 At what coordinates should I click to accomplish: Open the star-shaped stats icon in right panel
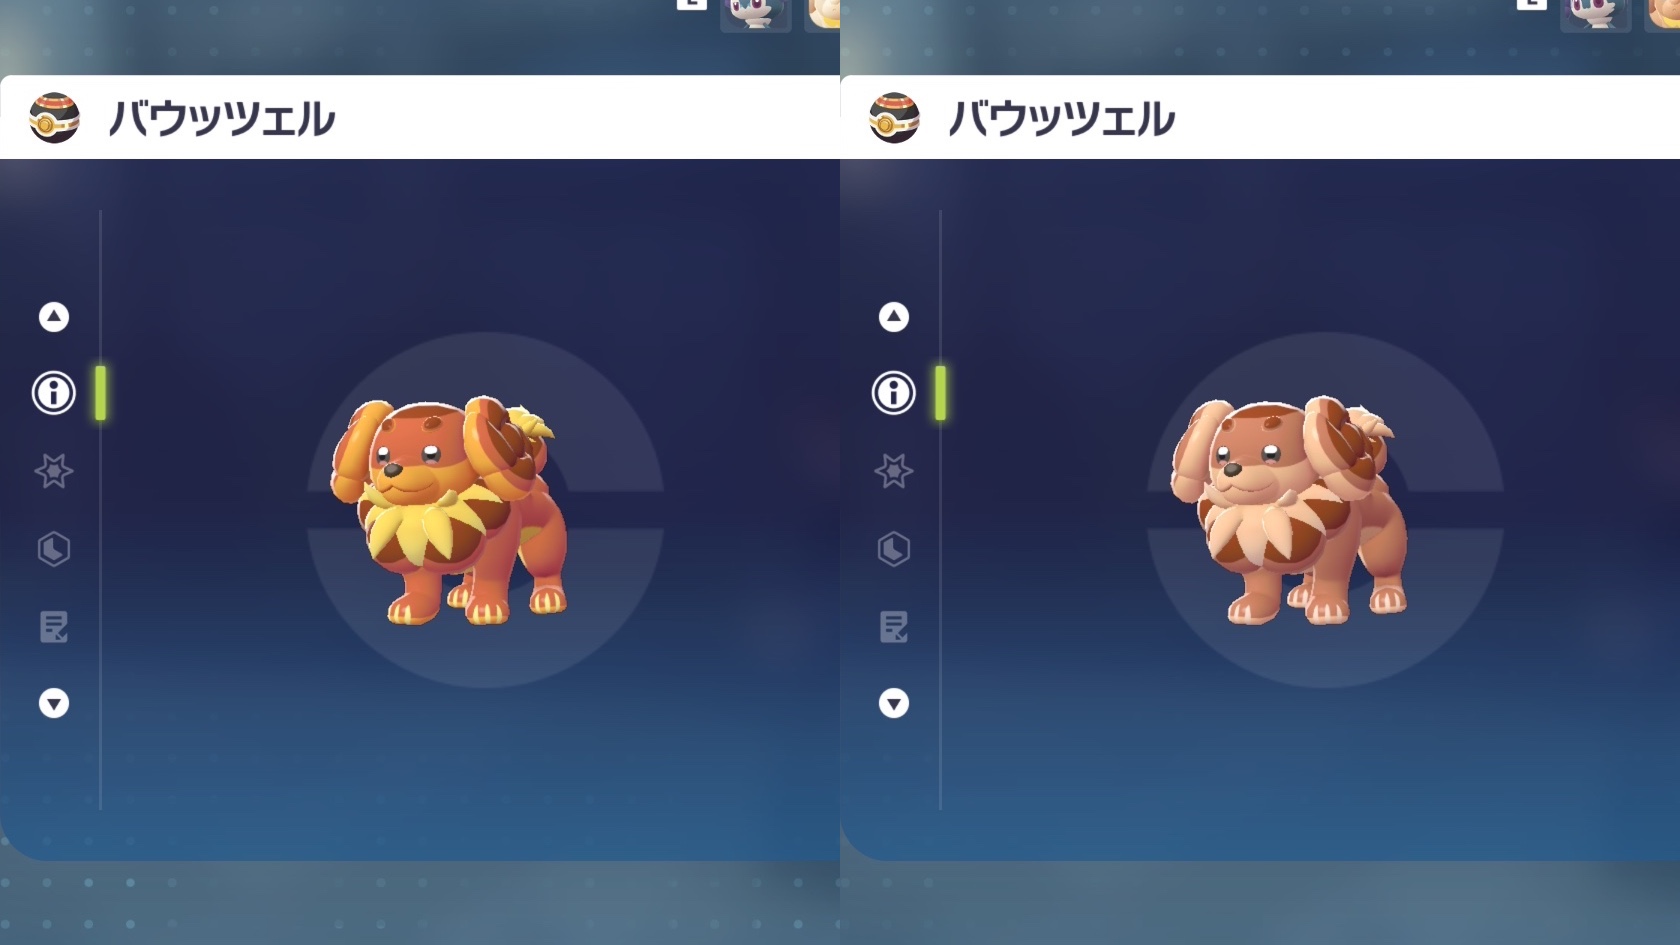point(894,471)
